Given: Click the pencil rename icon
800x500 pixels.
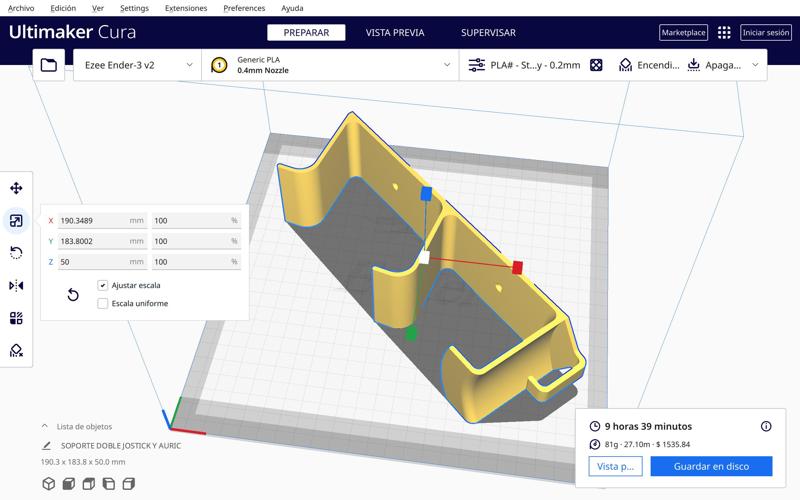Looking at the screenshot, I should click(x=46, y=446).
